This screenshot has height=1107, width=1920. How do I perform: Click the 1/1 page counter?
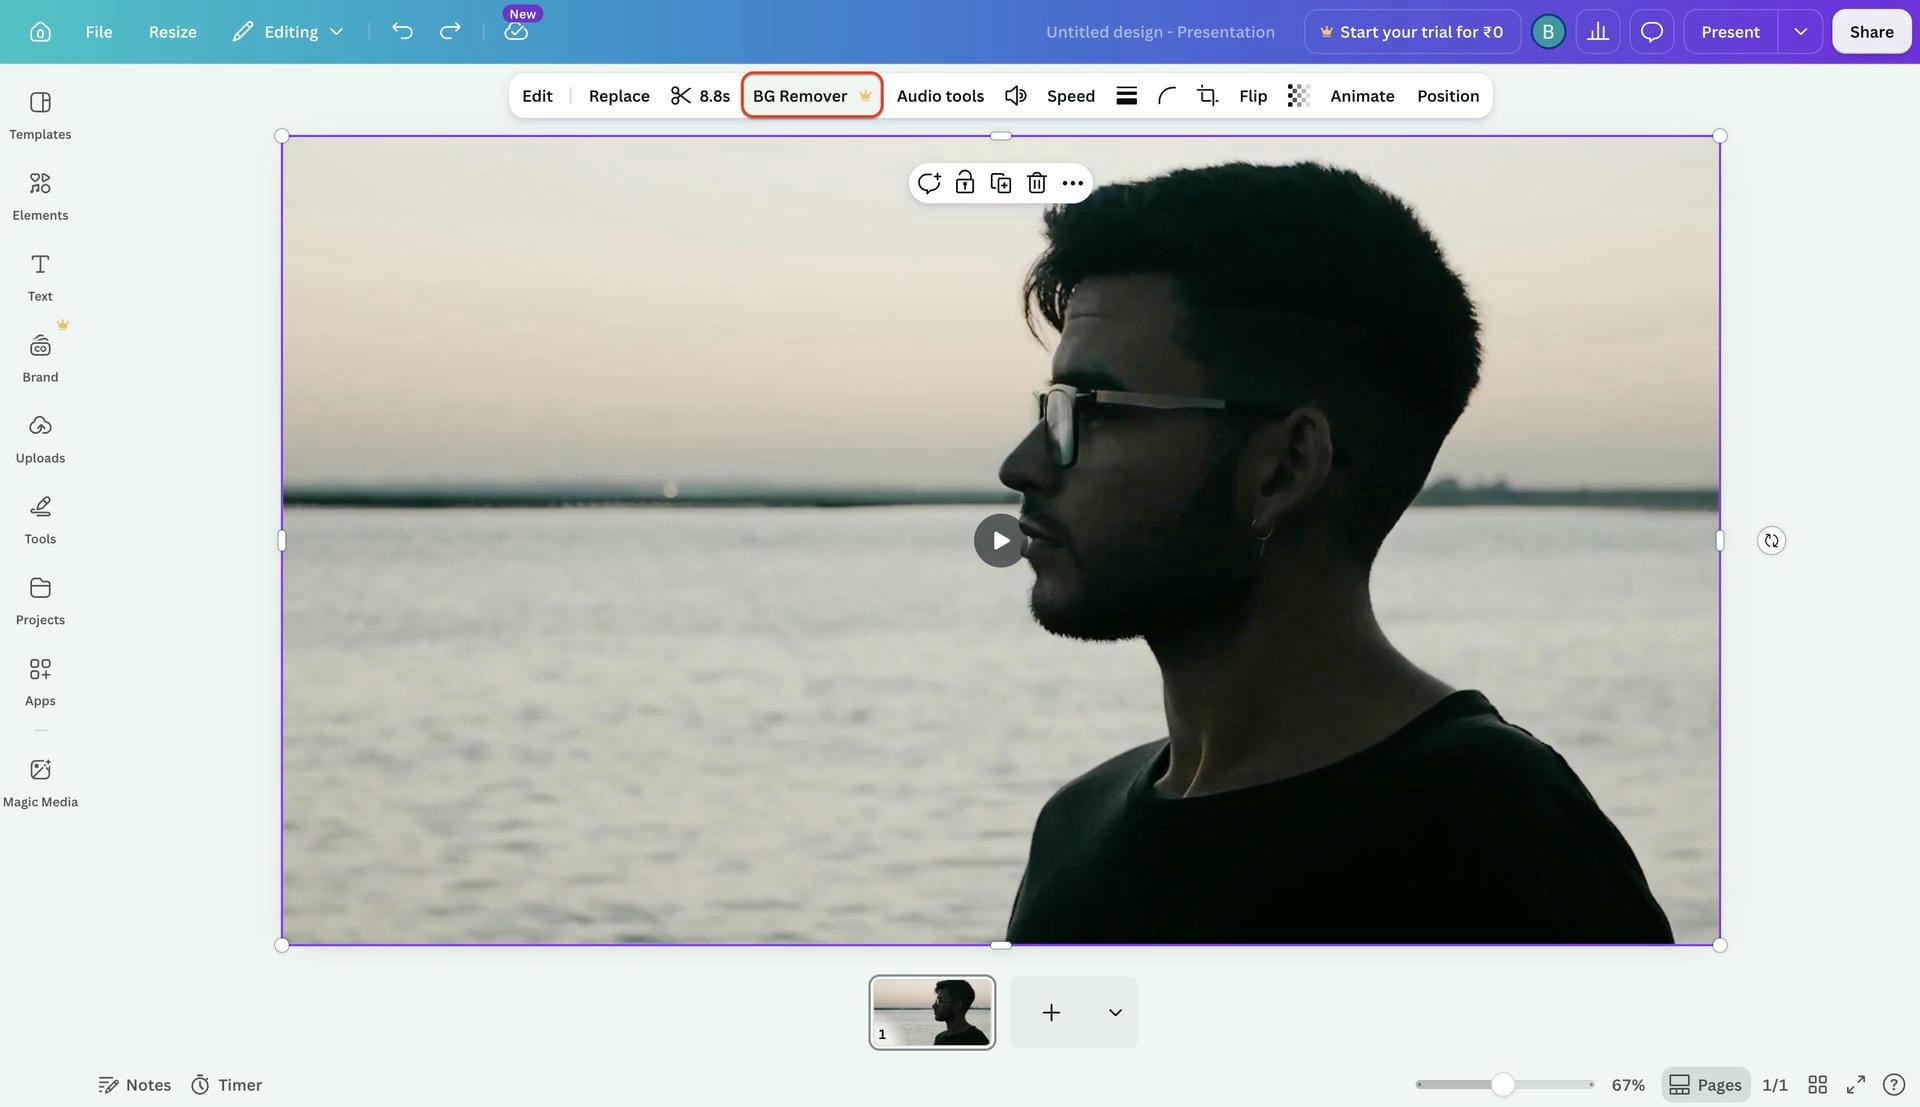point(1775,1085)
